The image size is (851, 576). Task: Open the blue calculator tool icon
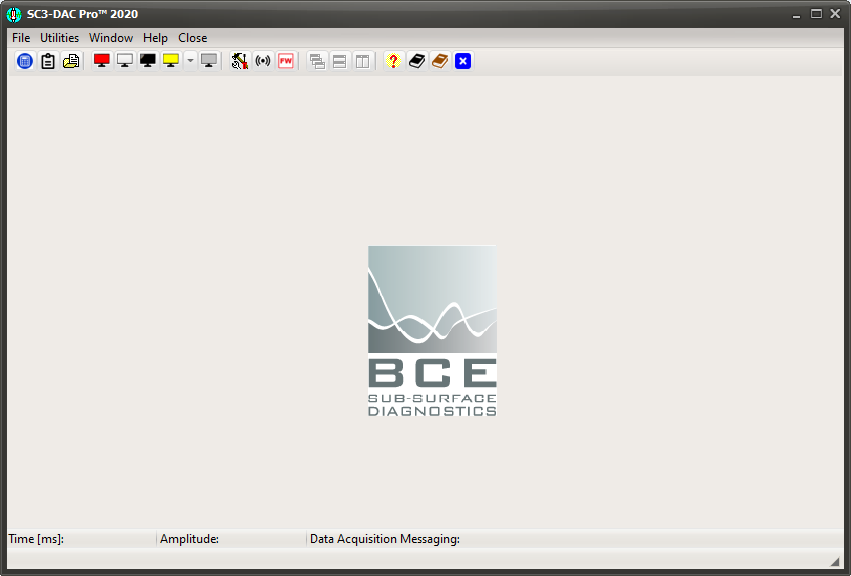click(x=24, y=61)
